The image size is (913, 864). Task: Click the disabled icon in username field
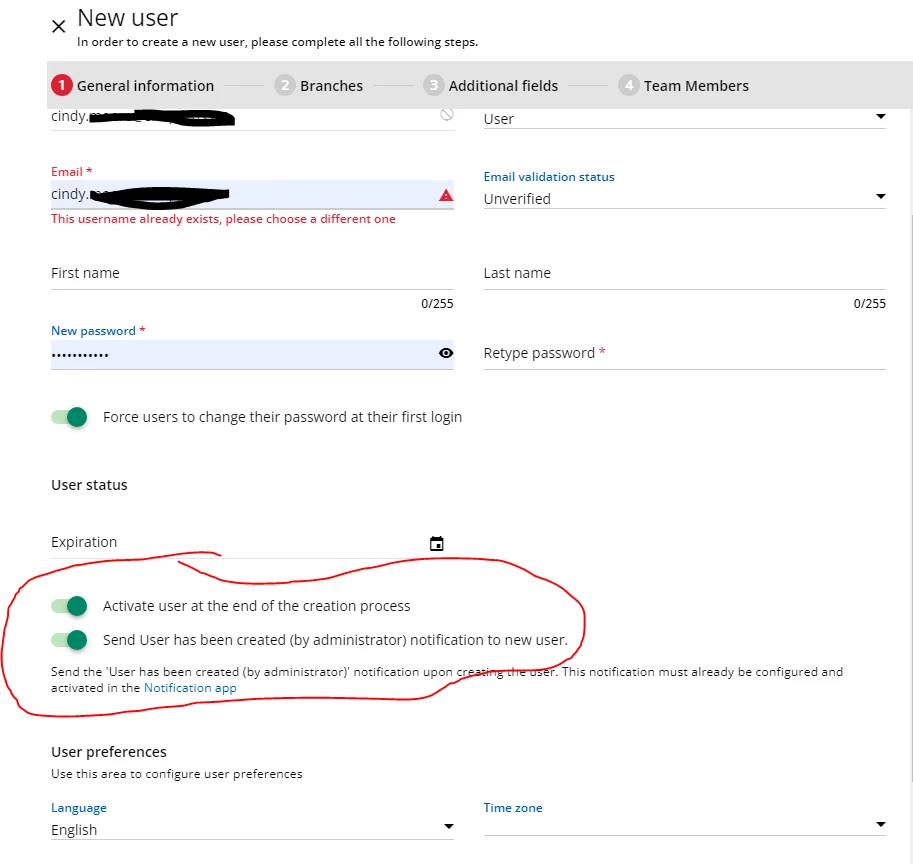tap(446, 115)
